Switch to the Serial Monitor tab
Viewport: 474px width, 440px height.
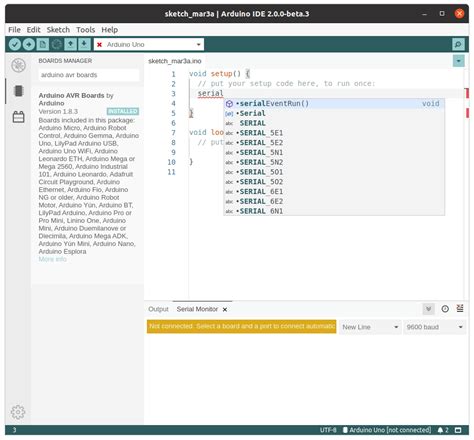click(197, 309)
